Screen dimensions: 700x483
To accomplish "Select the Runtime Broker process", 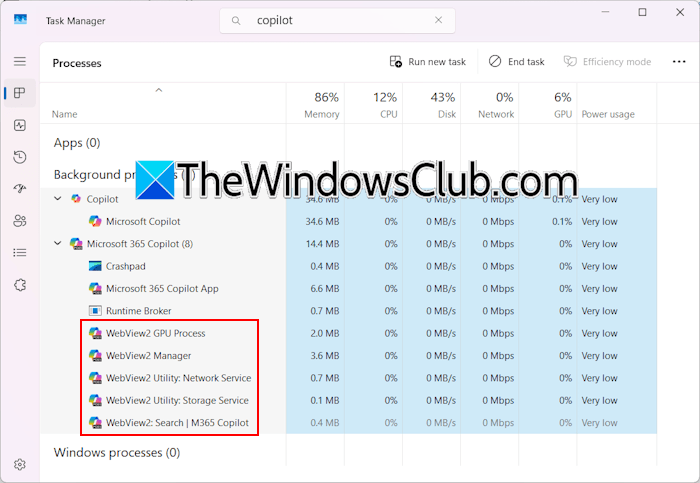I will (x=348, y=311).
